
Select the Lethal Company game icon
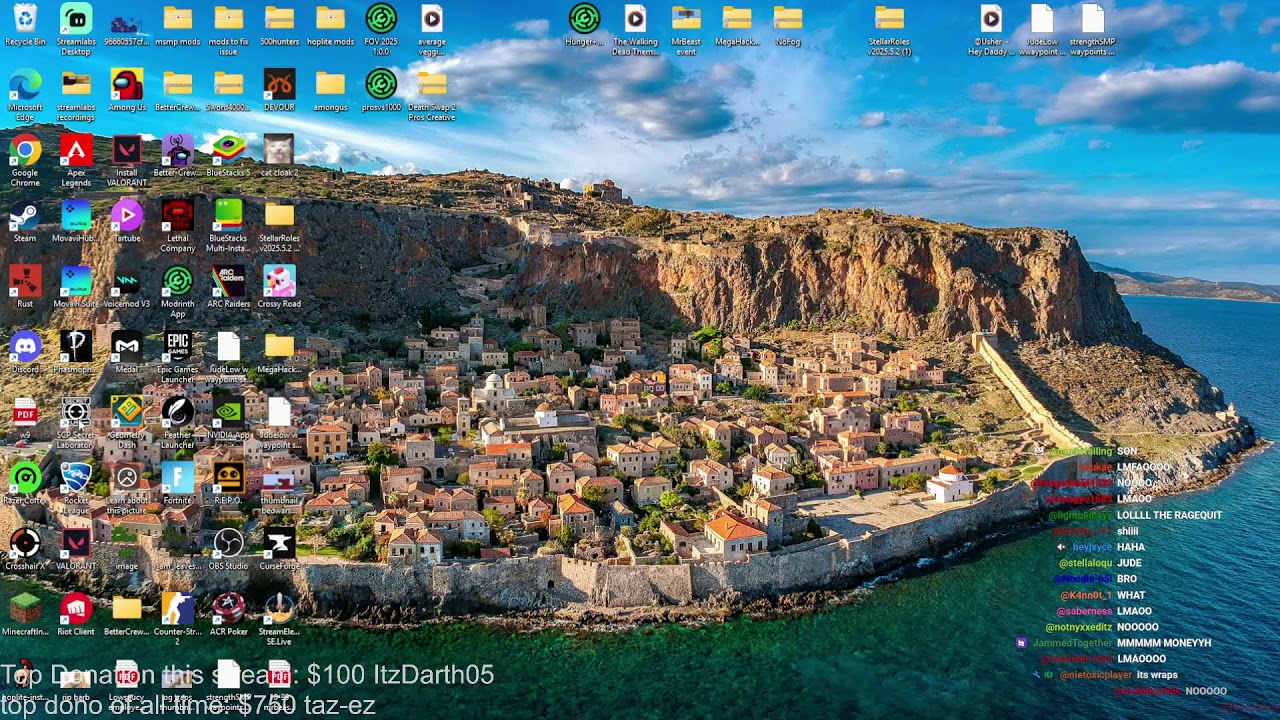(x=178, y=215)
